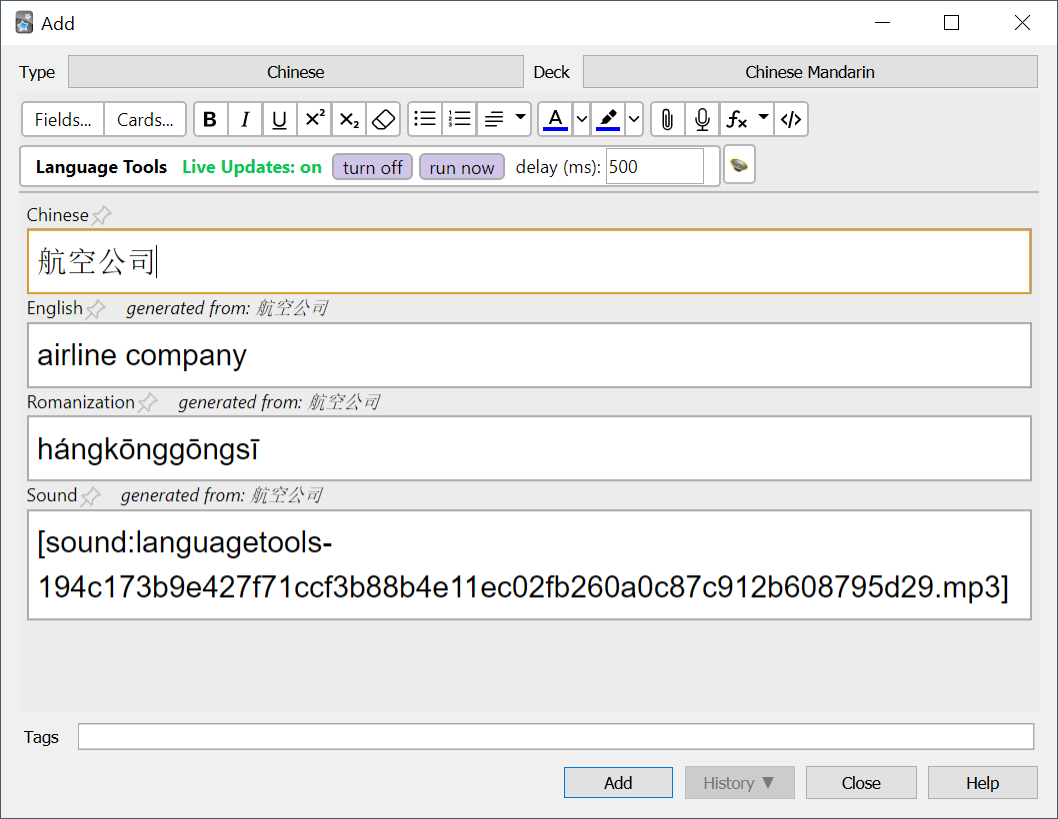The width and height of the screenshot is (1058, 819).
Task: Click the delay milliseconds input box
Action: 655,166
